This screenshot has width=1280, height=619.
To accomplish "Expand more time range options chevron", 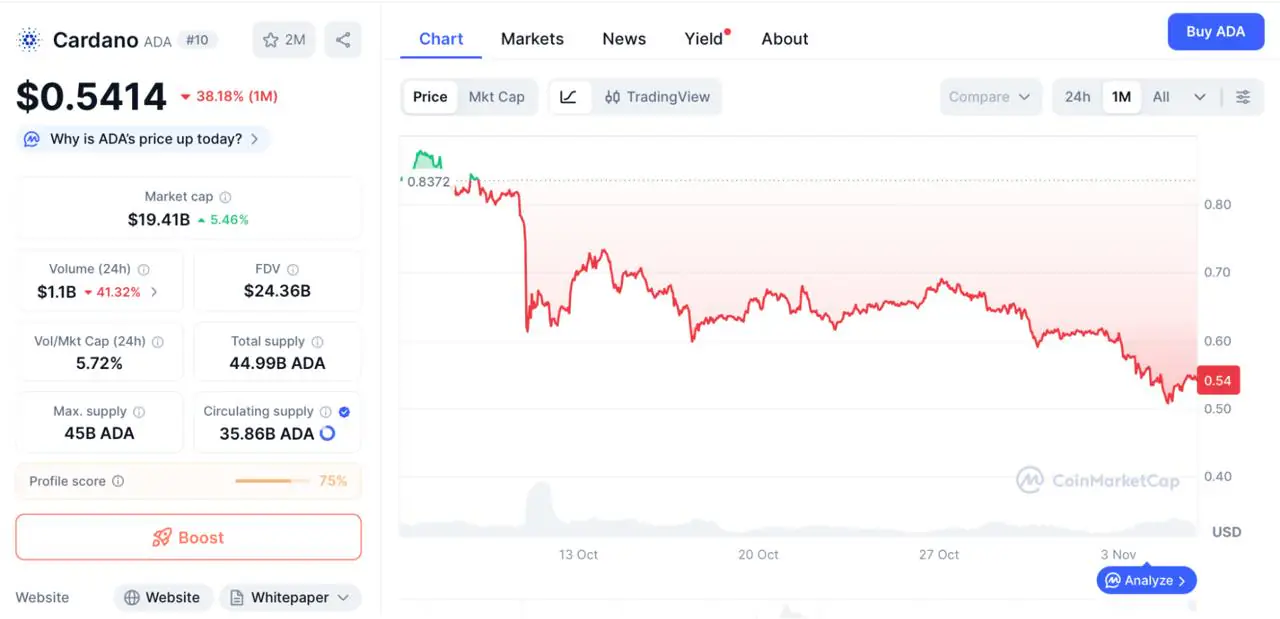I will pos(1200,97).
